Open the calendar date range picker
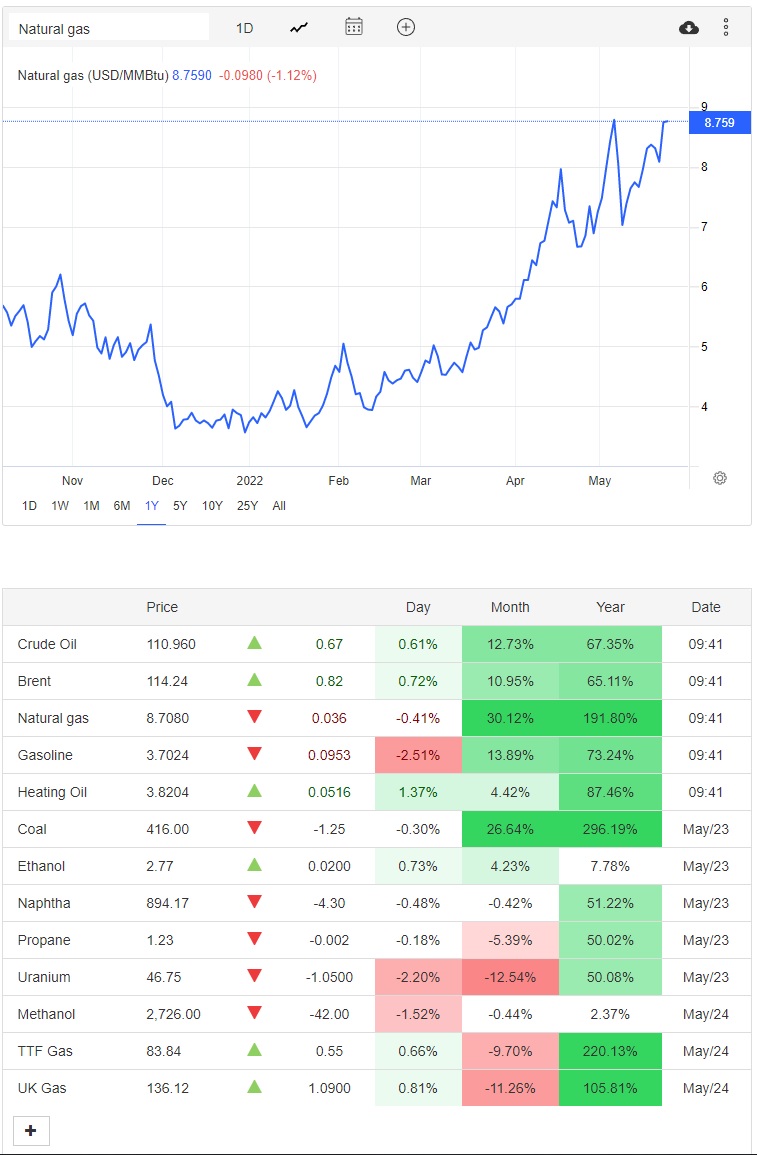This screenshot has height=1155, width=757. click(353, 27)
